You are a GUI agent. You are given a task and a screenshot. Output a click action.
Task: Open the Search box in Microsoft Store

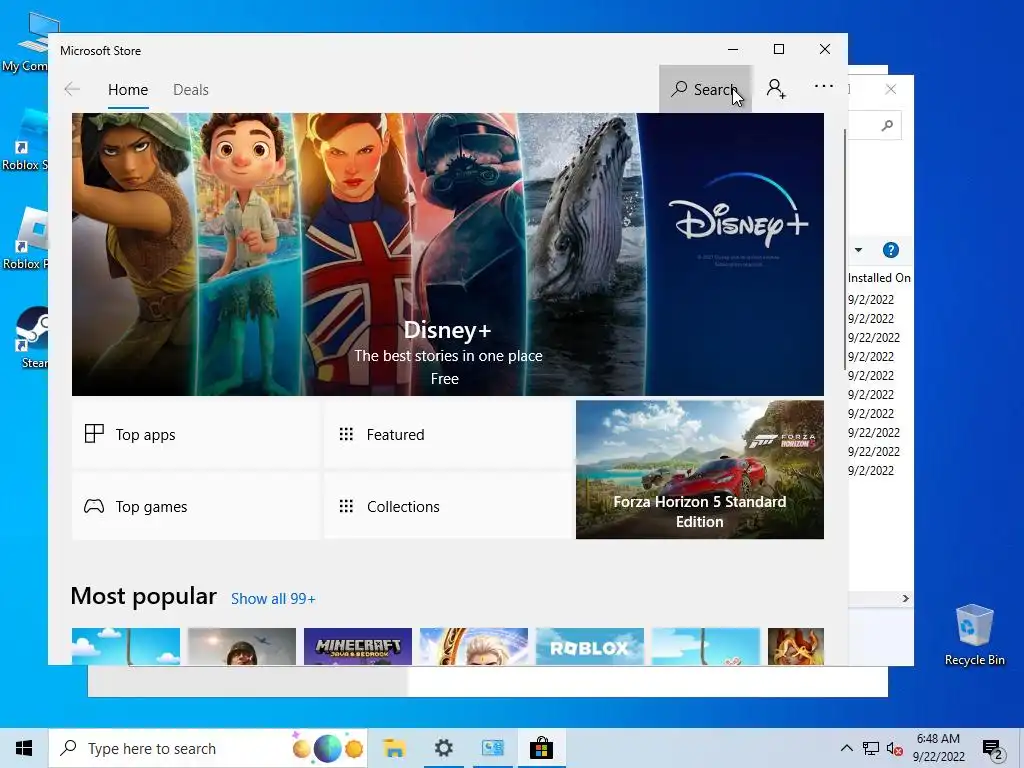click(x=705, y=89)
